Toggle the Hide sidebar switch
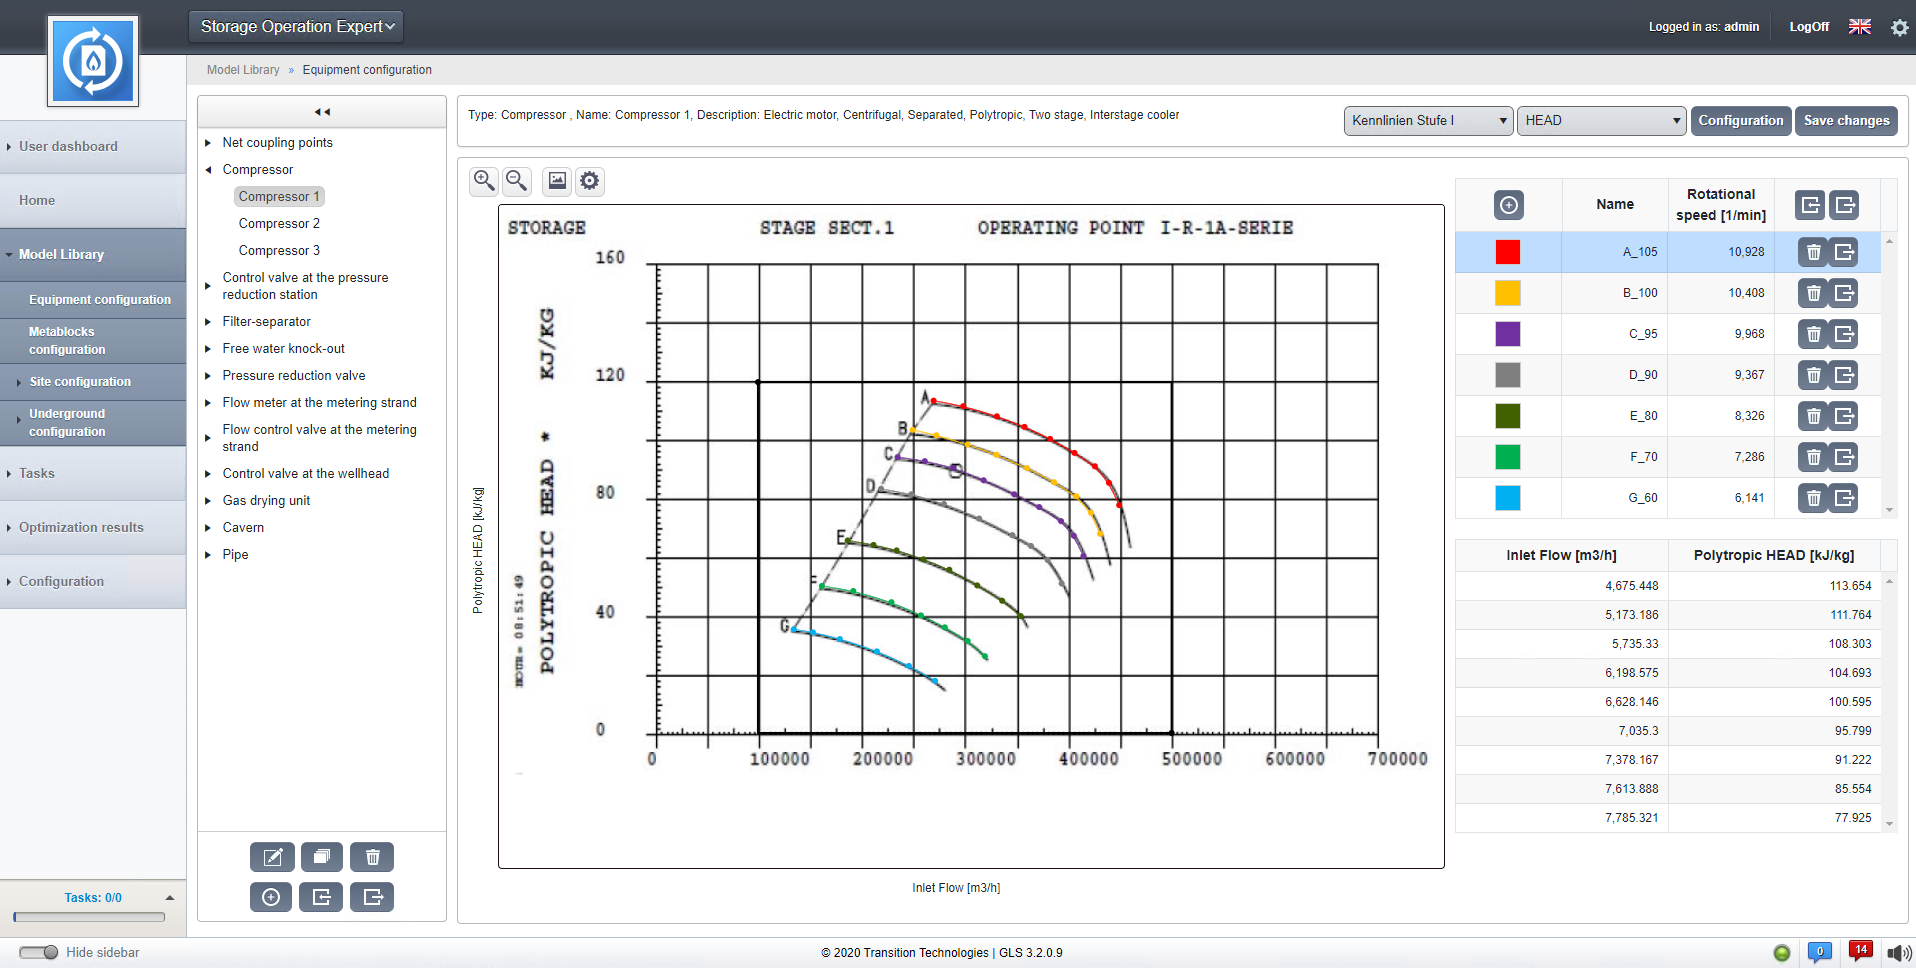The width and height of the screenshot is (1916, 968). (39, 952)
